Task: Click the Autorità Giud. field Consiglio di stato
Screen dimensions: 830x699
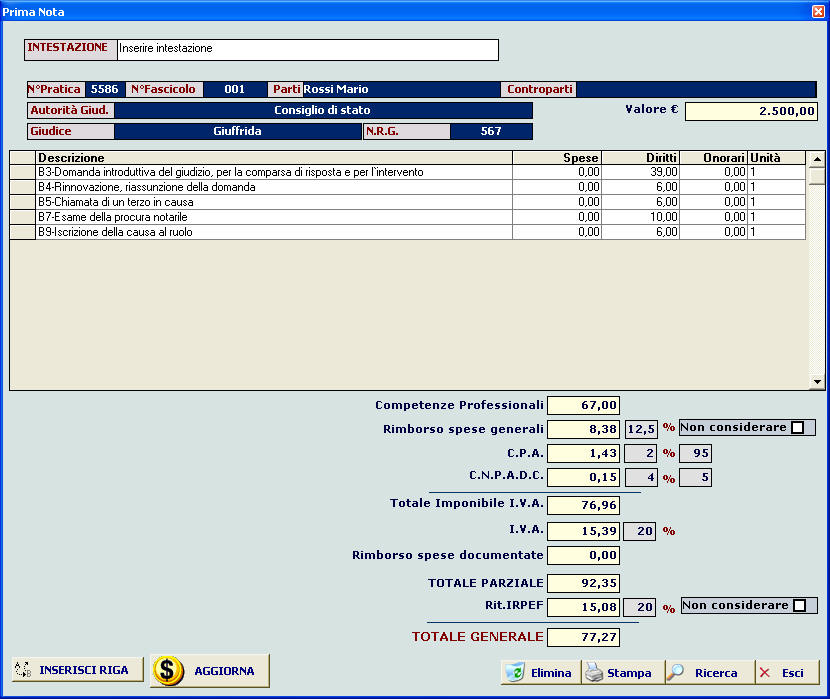Action: (x=323, y=110)
